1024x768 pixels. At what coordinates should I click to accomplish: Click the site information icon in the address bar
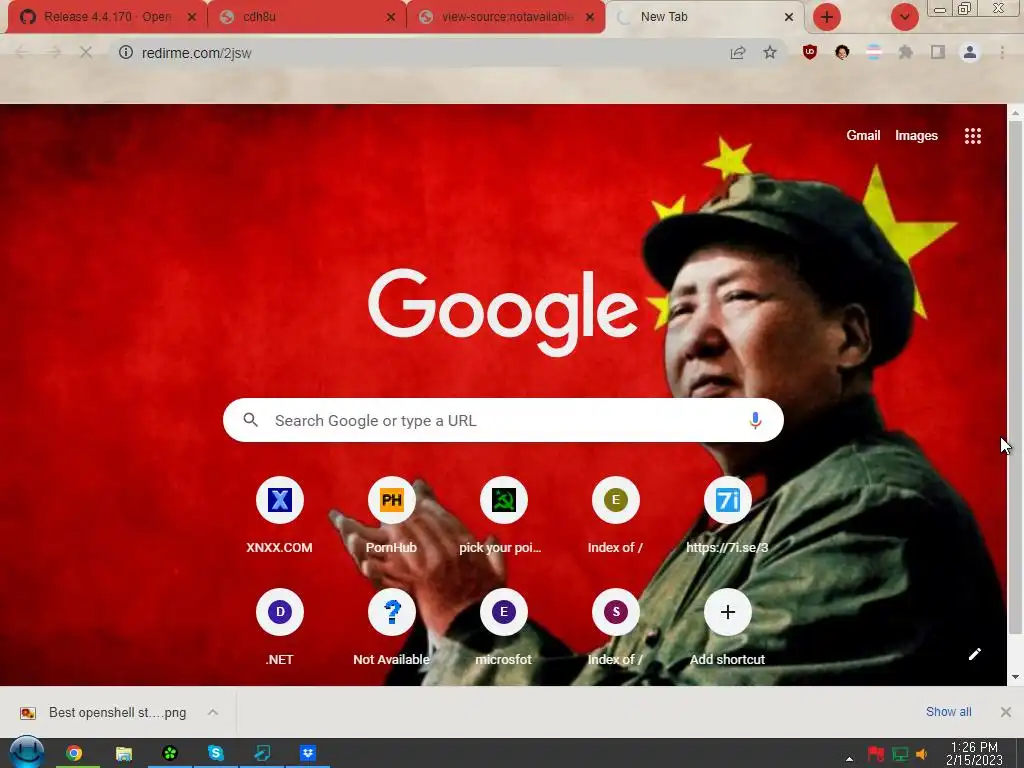point(125,52)
